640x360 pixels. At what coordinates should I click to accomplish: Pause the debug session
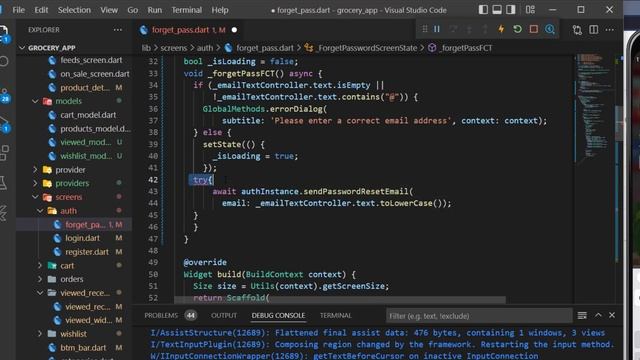(437, 29)
